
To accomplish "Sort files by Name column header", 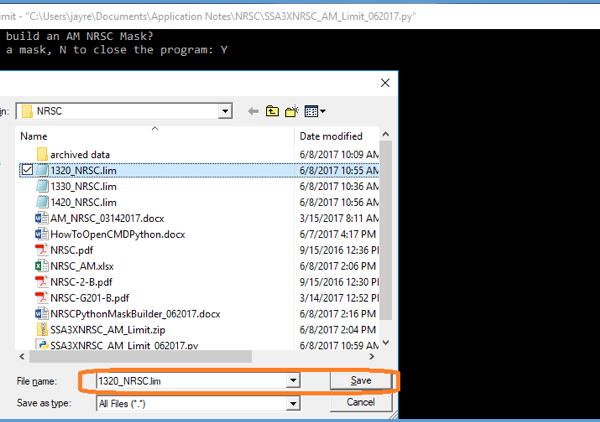I will coord(150,135).
